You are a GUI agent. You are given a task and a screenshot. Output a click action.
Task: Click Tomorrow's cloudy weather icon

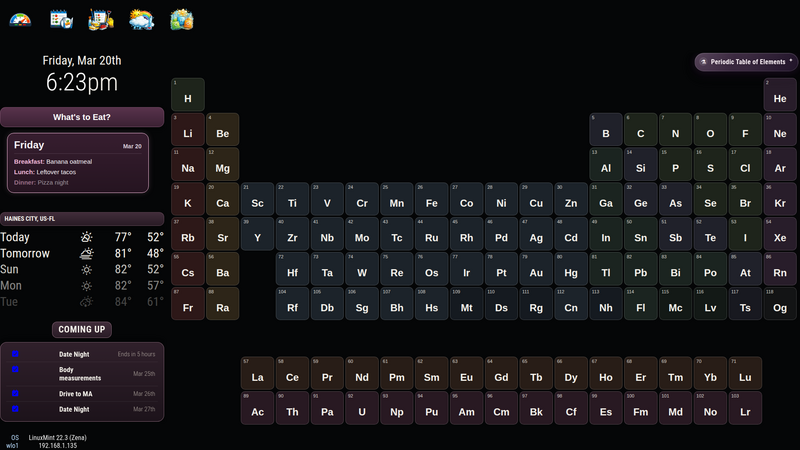tap(87, 254)
